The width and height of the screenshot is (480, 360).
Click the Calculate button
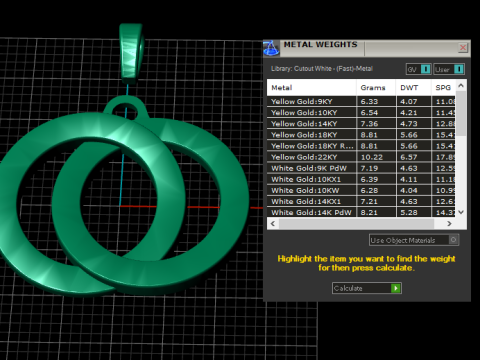367,288
